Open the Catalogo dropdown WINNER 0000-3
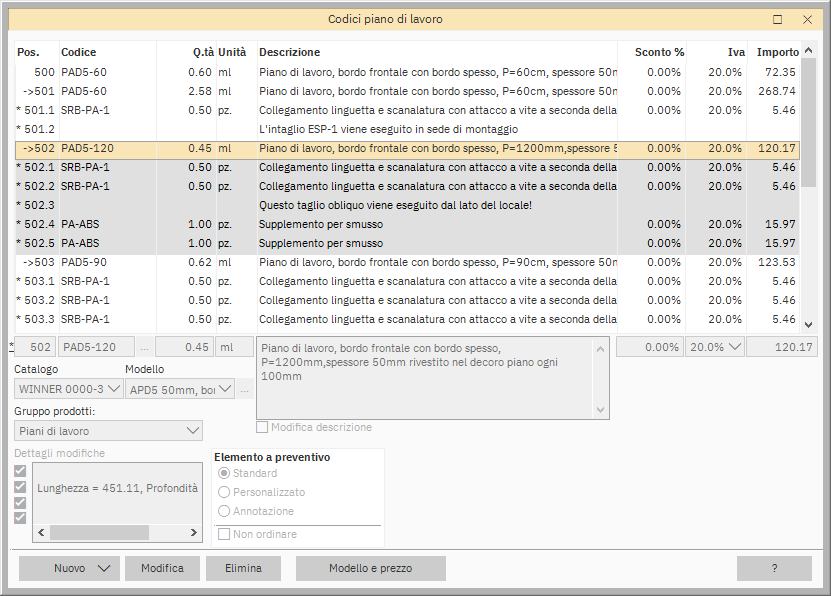This screenshot has width=831, height=596. coord(68,389)
